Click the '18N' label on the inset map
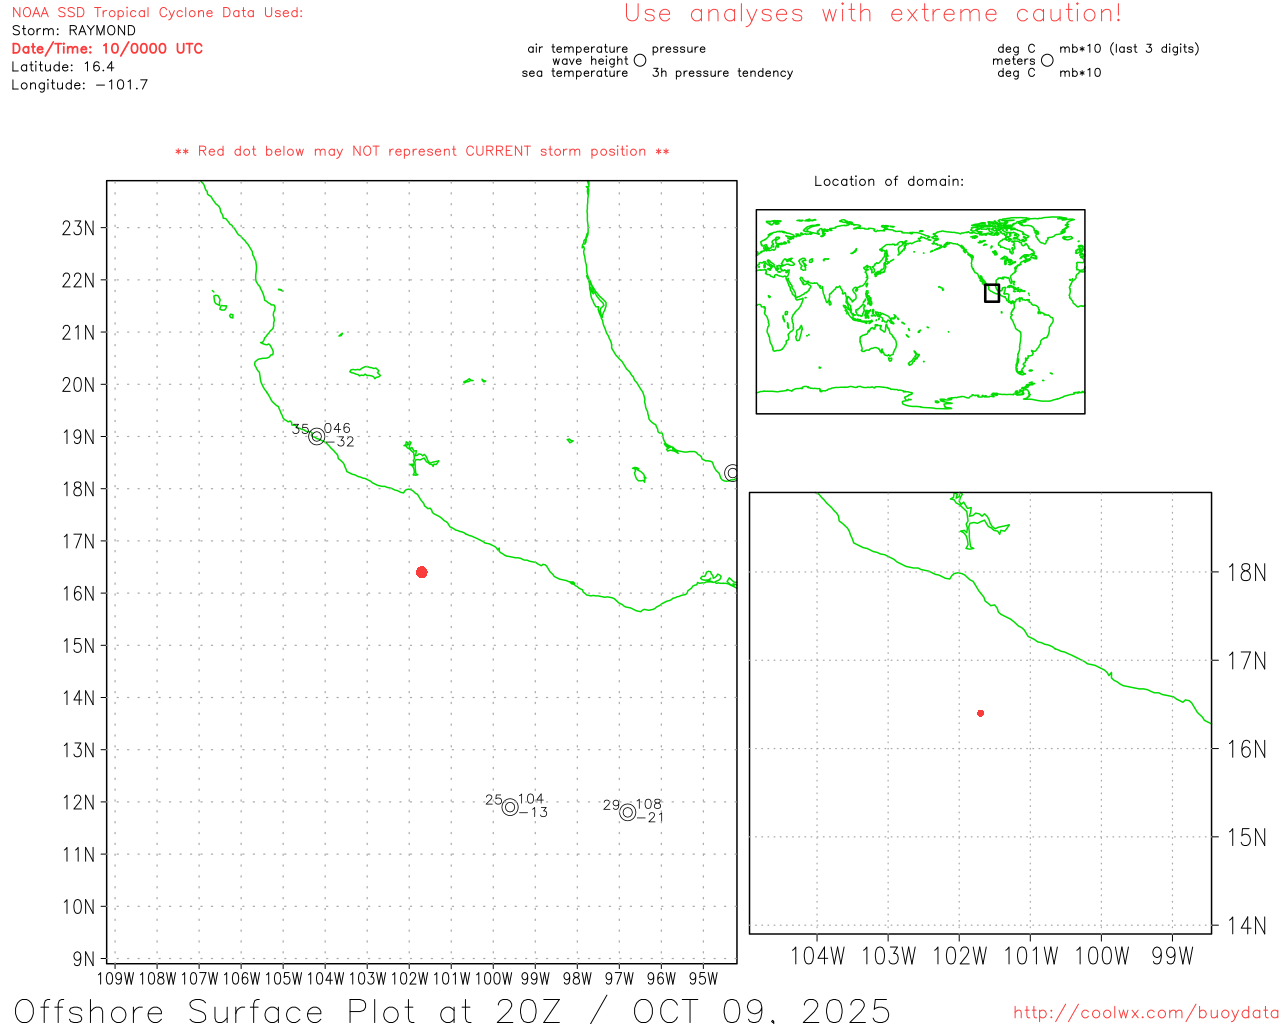Viewport: 1280px width, 1024px height. pyautogui.click(x=1246, y=573)
